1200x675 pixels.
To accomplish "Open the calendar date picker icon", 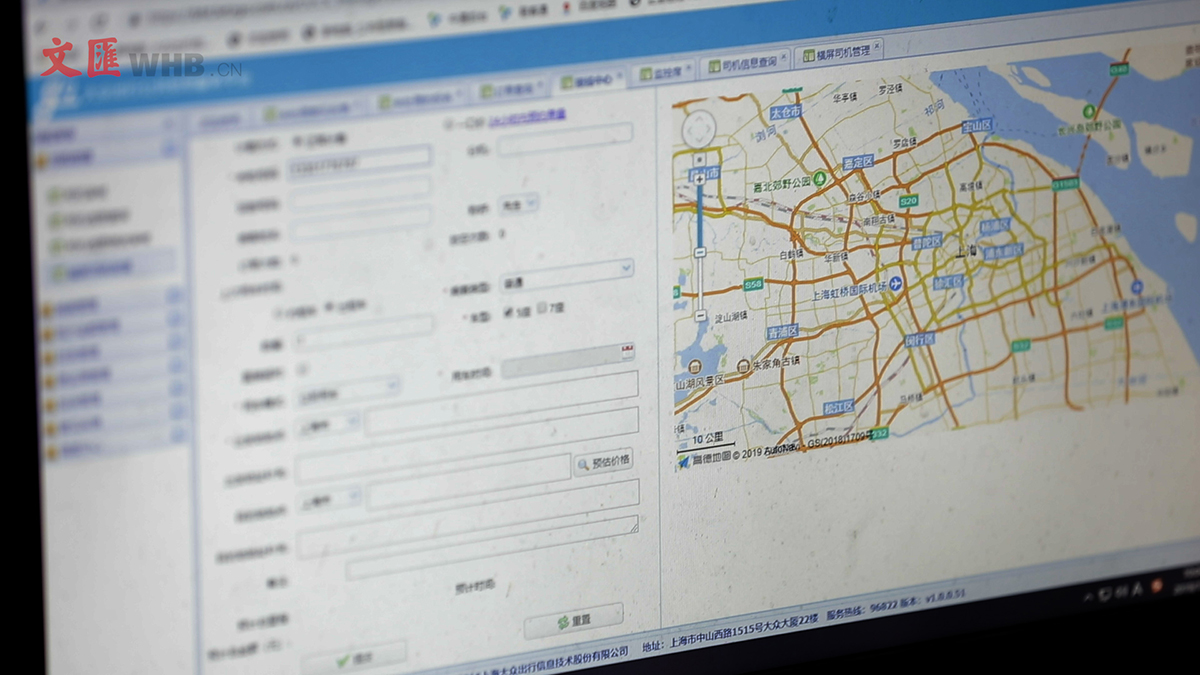I will tap(627, 351).
